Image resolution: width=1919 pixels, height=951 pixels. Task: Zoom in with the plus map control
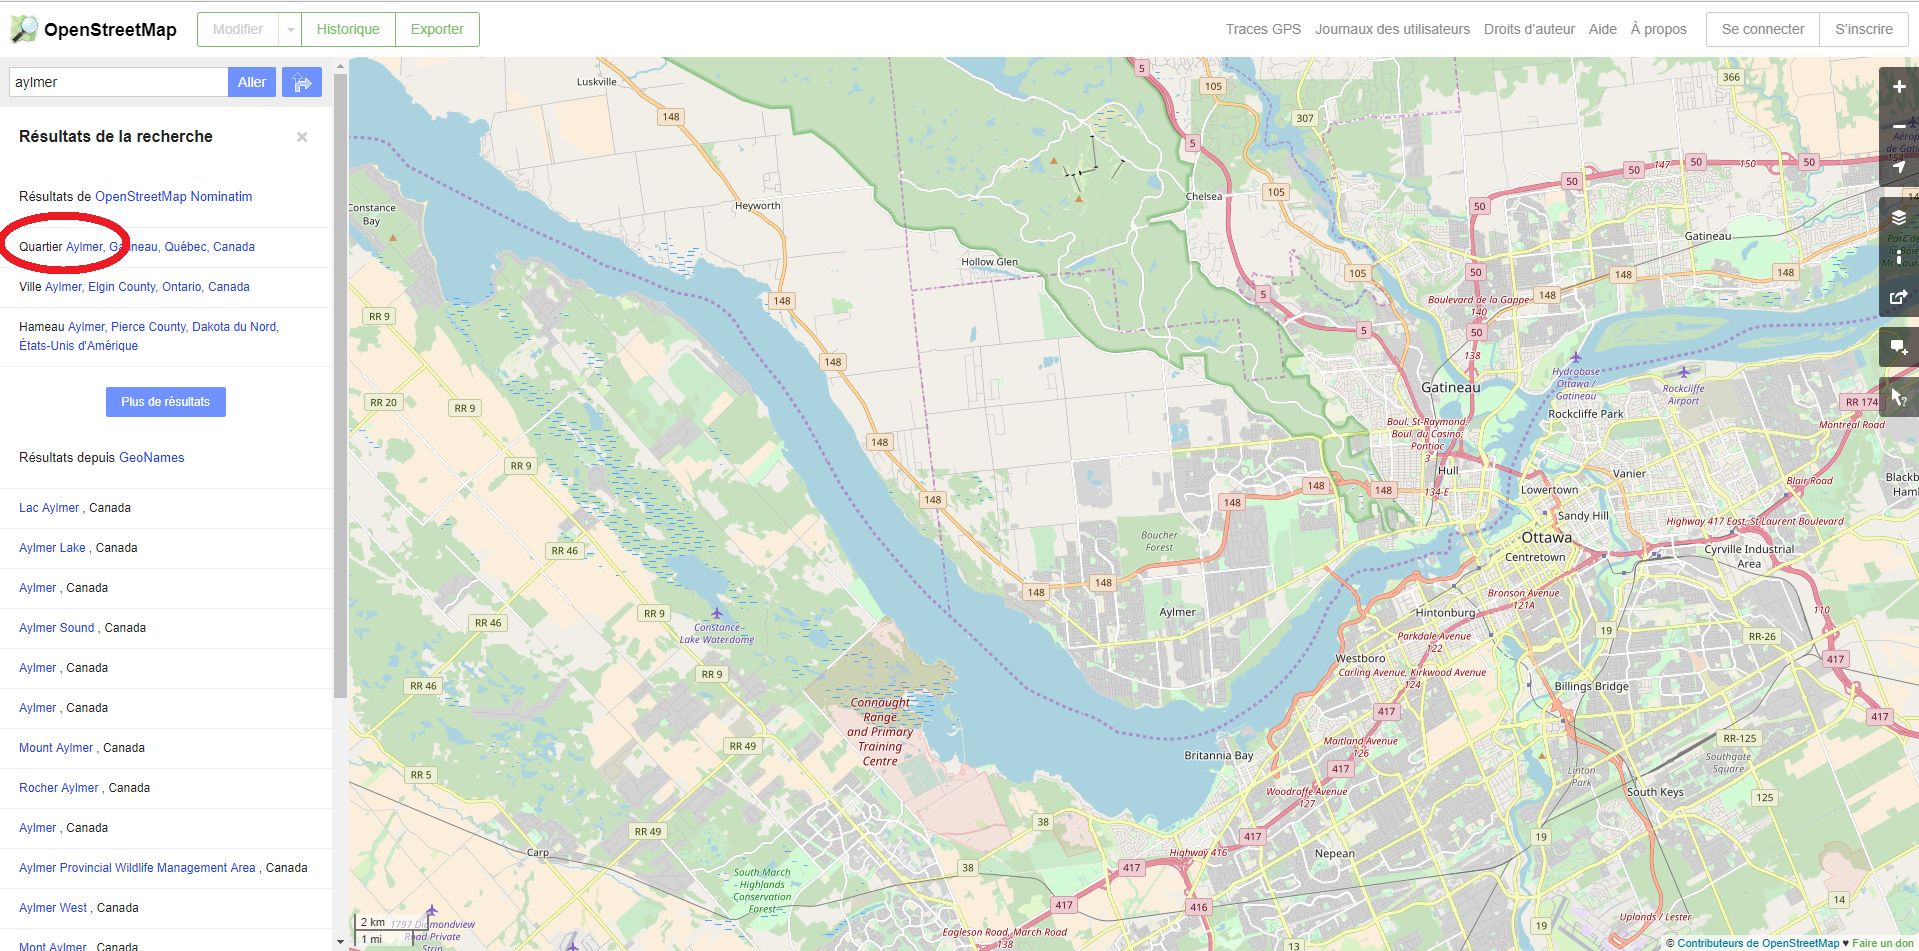point(1898,86)
